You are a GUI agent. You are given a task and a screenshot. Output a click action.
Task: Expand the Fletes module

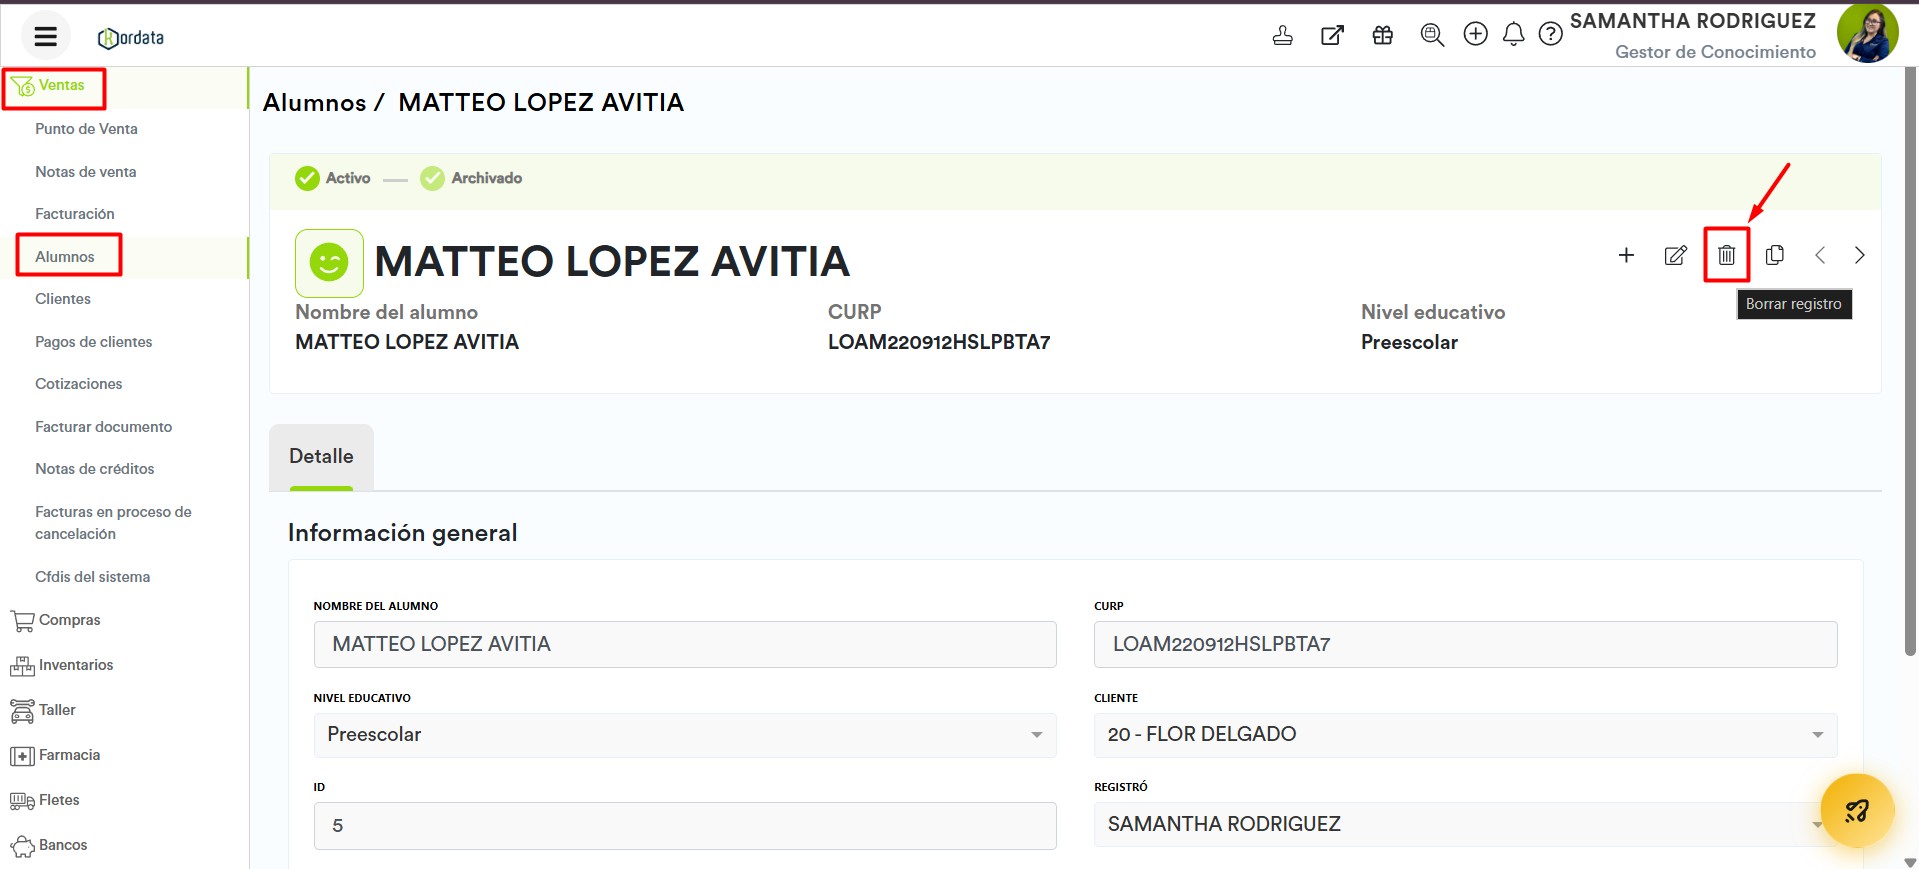pos(45,800)
